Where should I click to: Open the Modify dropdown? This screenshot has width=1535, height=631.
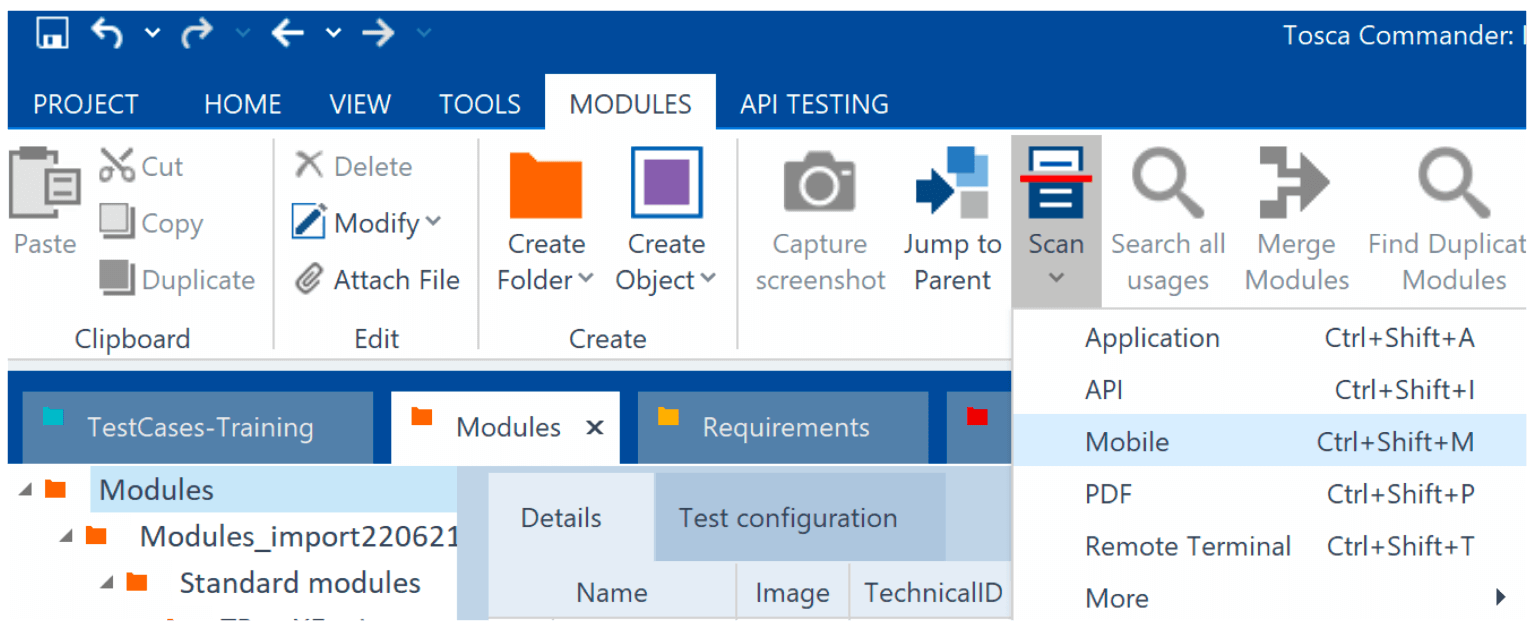(367, 222)
